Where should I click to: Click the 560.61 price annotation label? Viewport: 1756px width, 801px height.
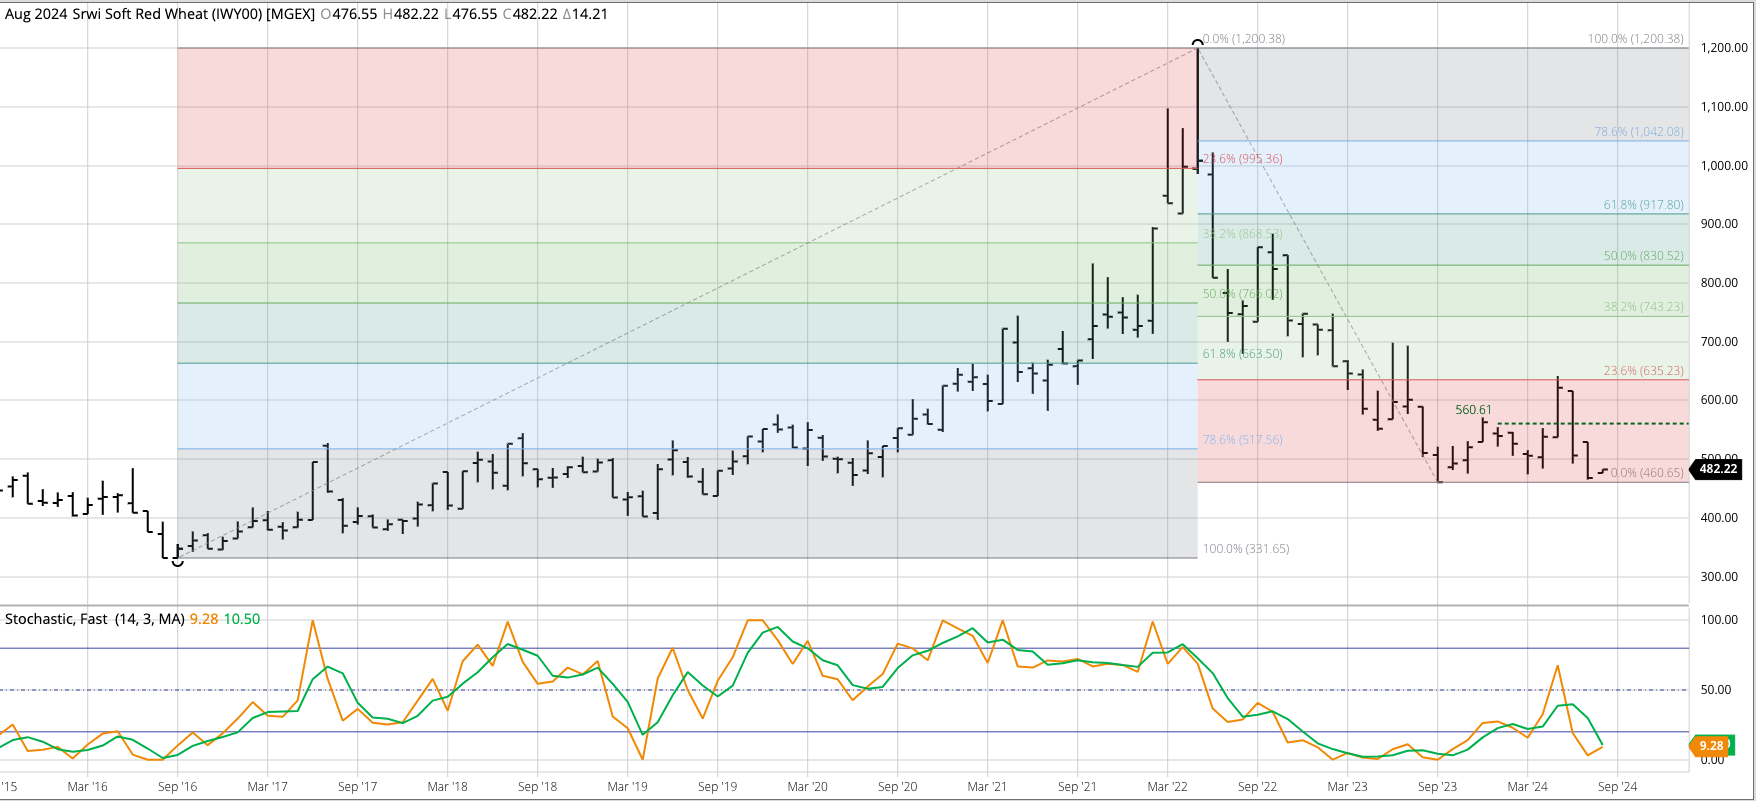click(1473, 410)
